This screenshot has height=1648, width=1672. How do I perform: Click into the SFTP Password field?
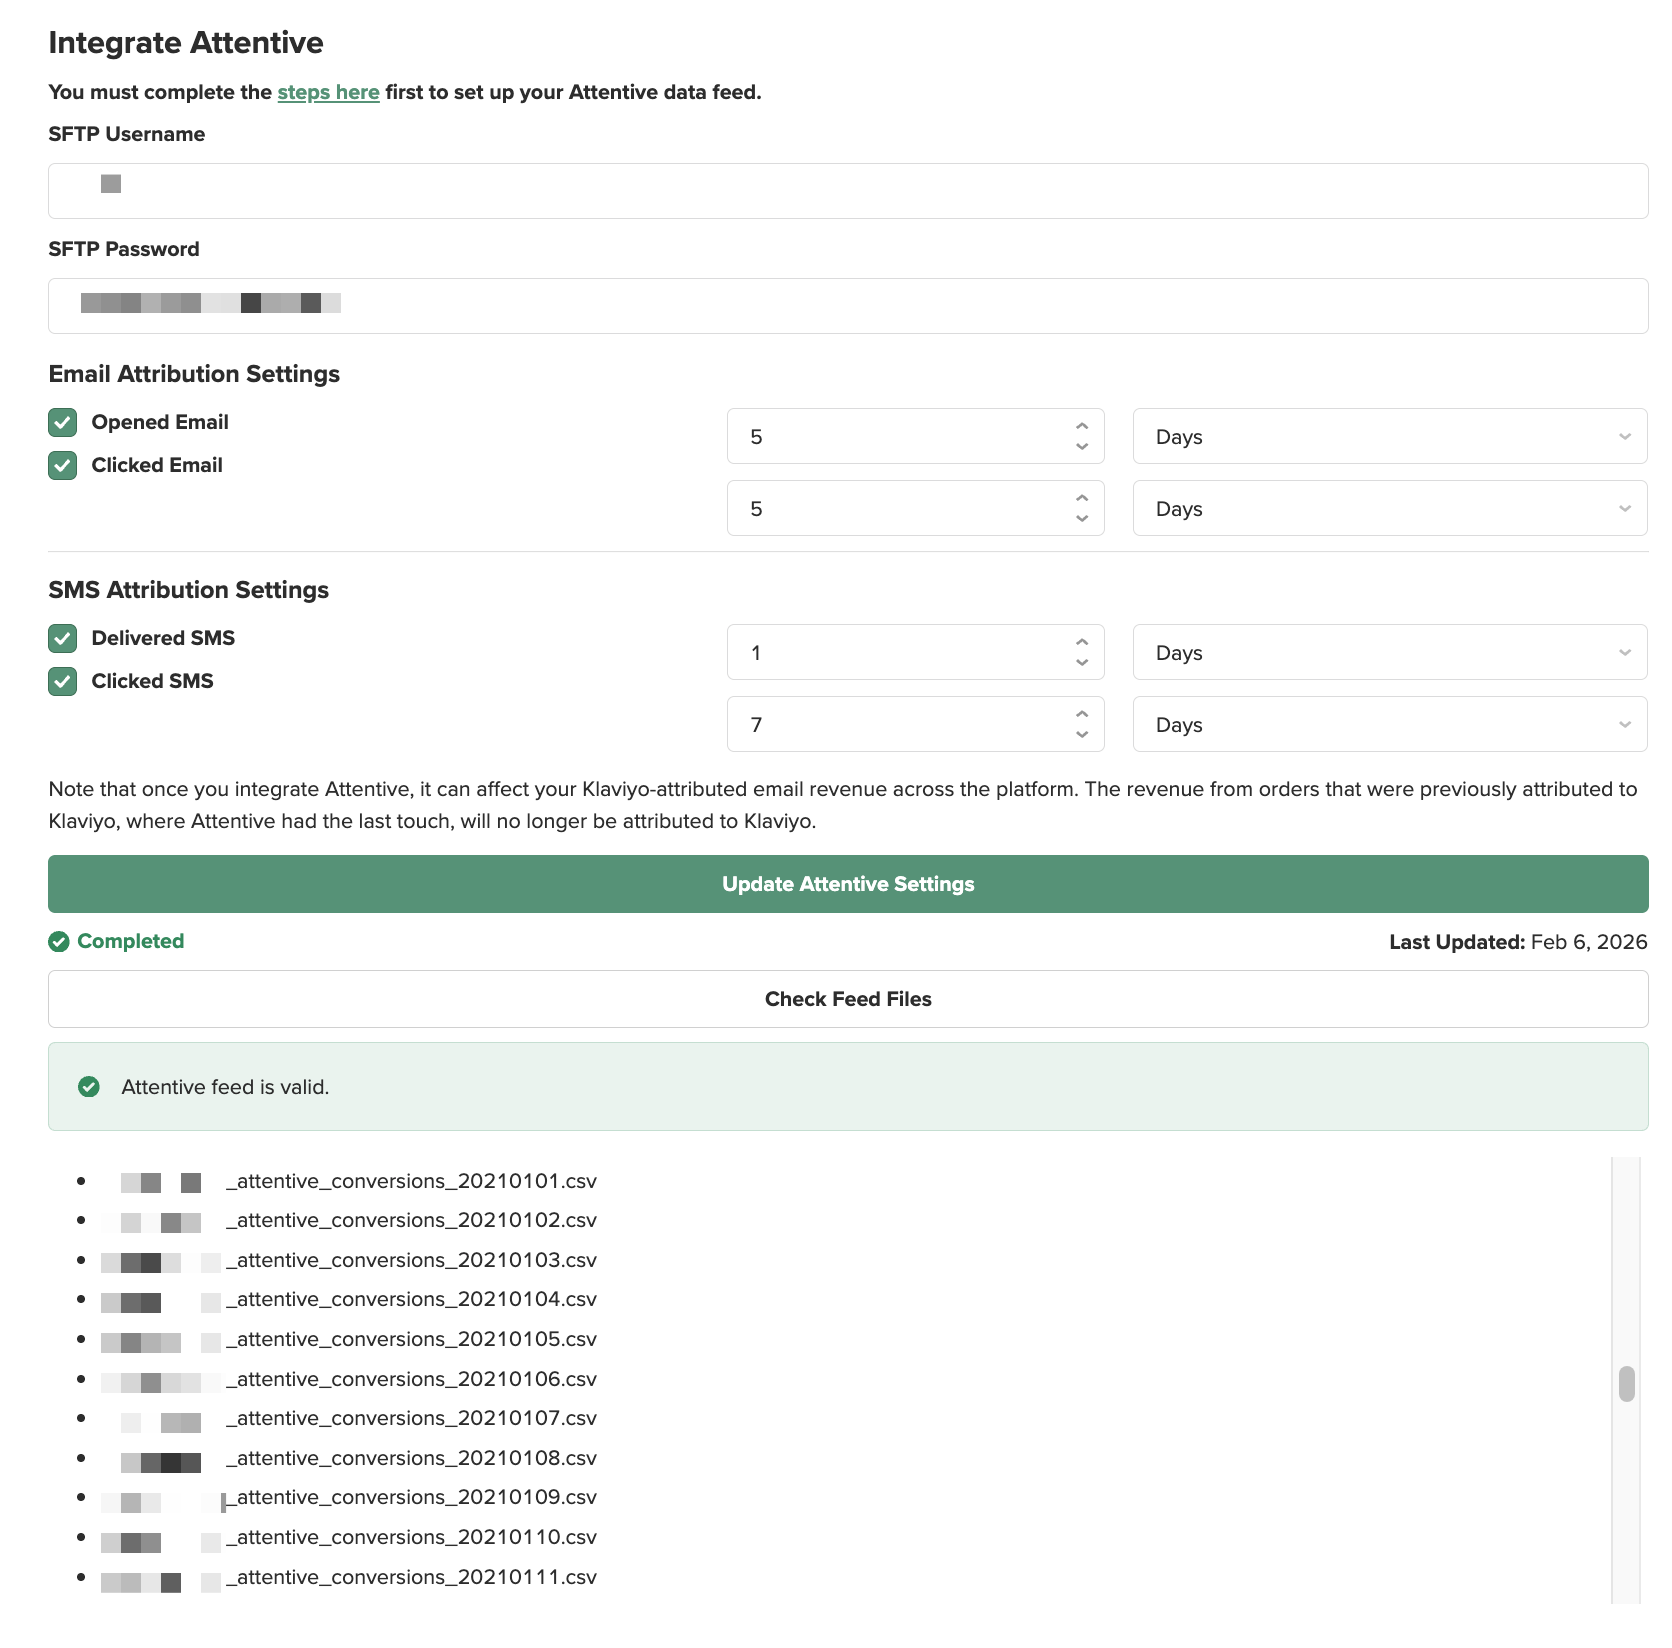(x=848, y=306)
